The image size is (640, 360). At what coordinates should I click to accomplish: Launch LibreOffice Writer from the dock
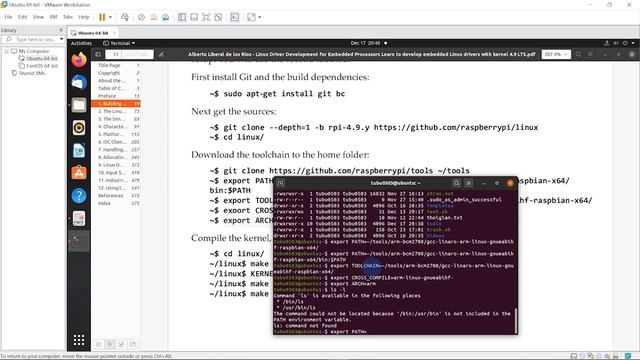pyautogui.click(x=79, y=151)
